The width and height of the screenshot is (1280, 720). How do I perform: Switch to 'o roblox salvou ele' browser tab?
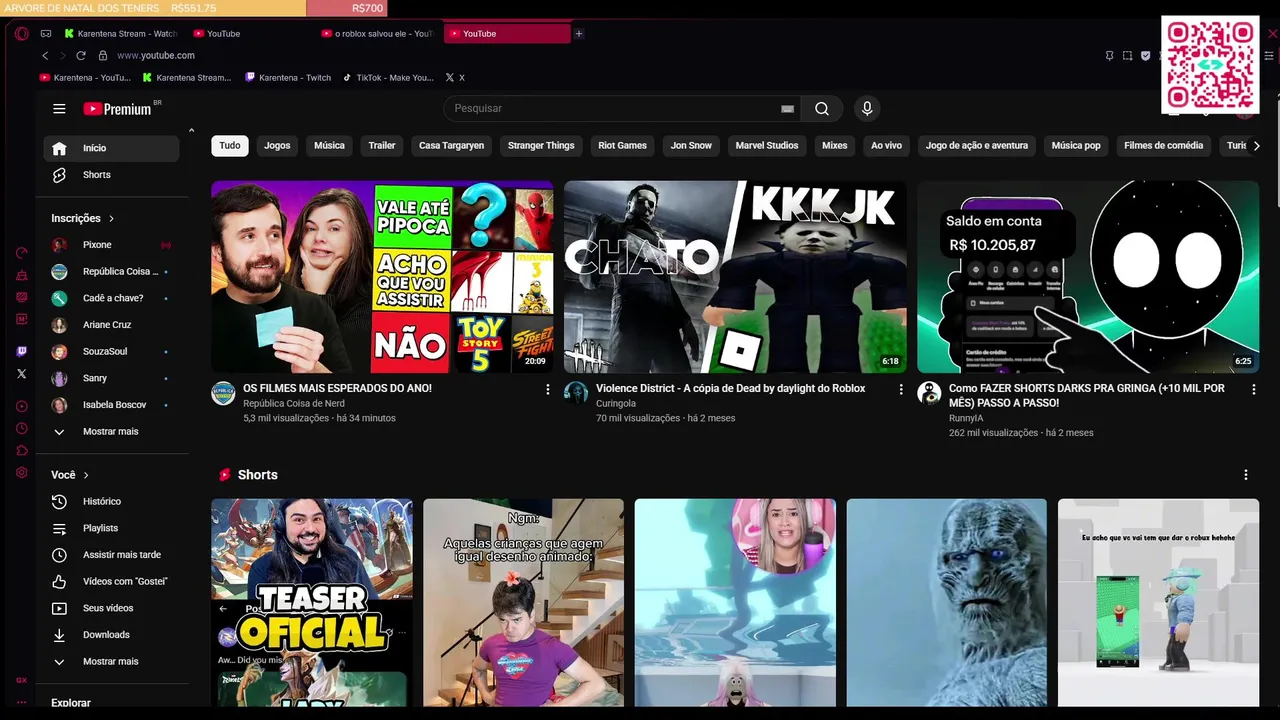click(376, 33)
